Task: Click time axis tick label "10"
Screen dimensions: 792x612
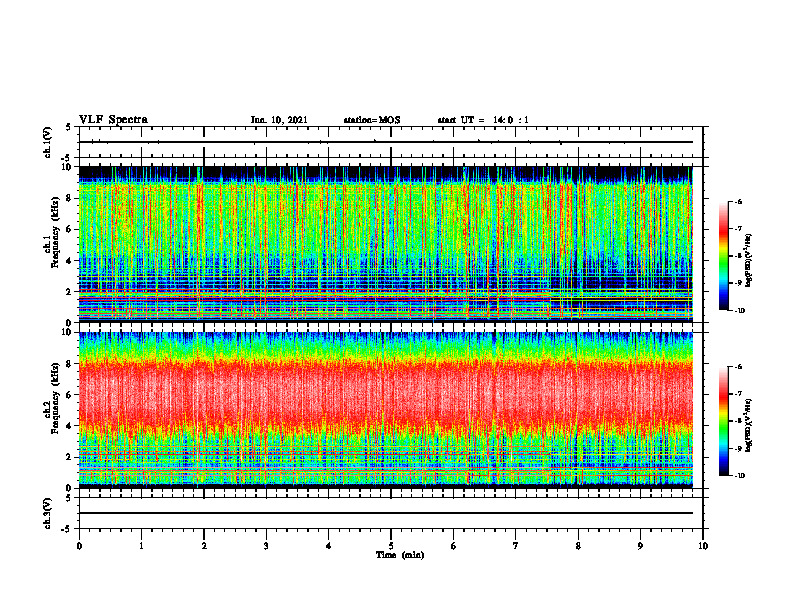Action: (703, 546)
